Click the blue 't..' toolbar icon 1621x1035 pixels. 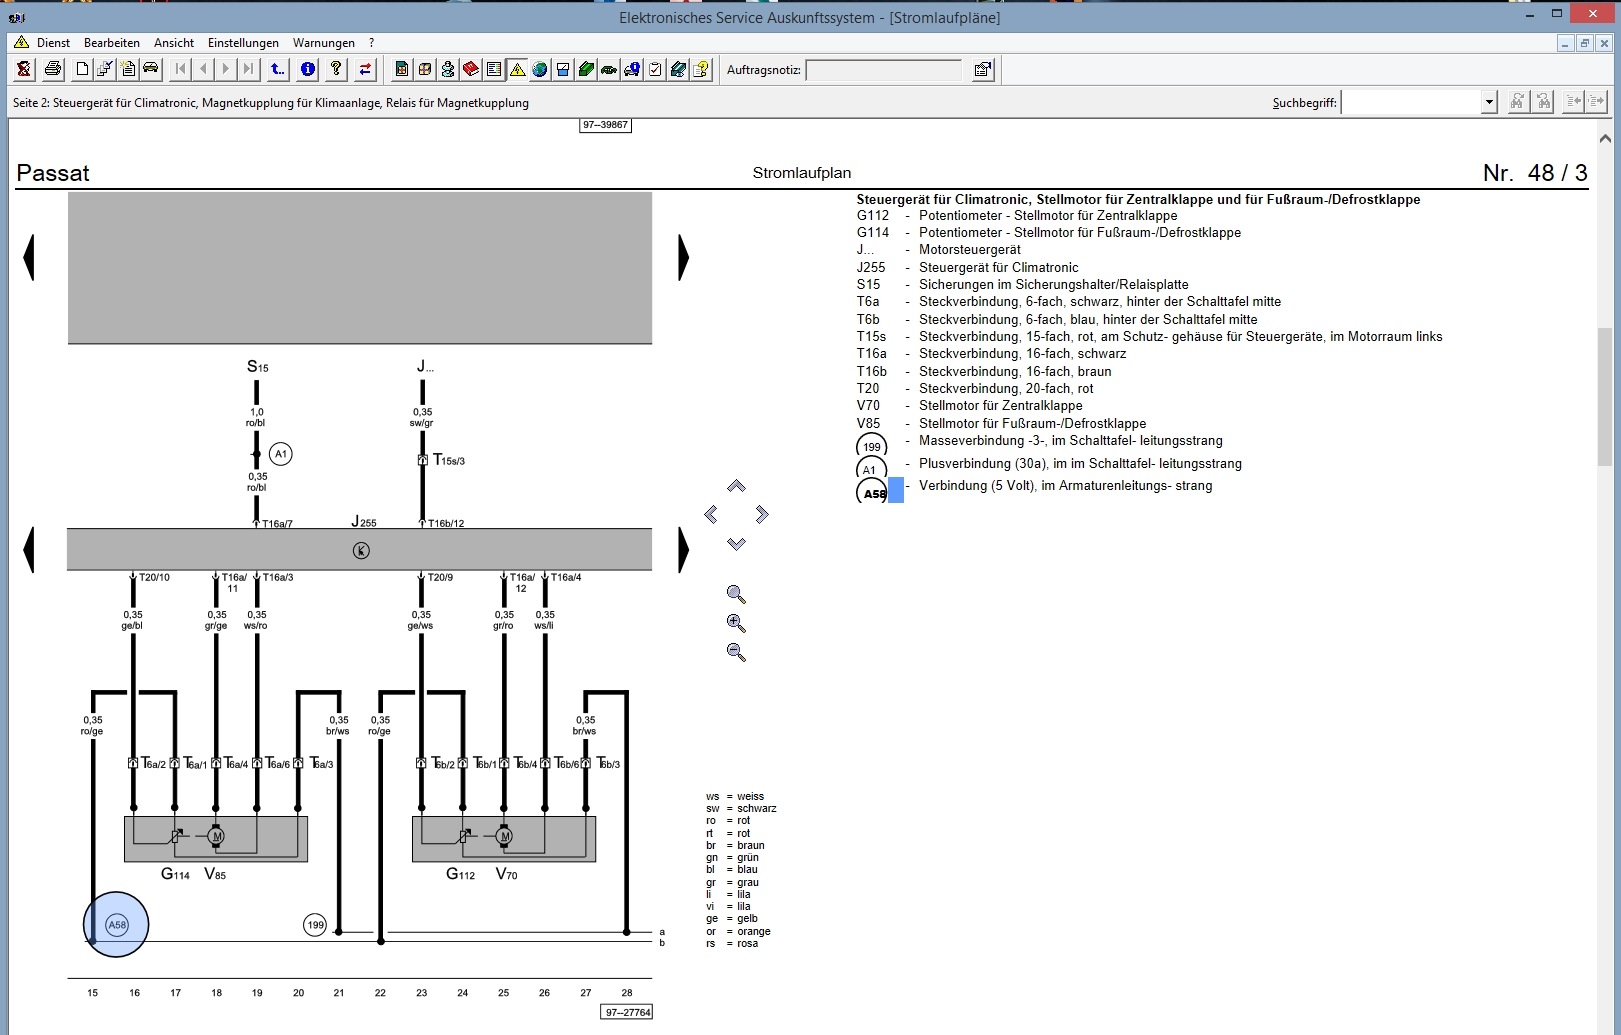tap(278, 69)
